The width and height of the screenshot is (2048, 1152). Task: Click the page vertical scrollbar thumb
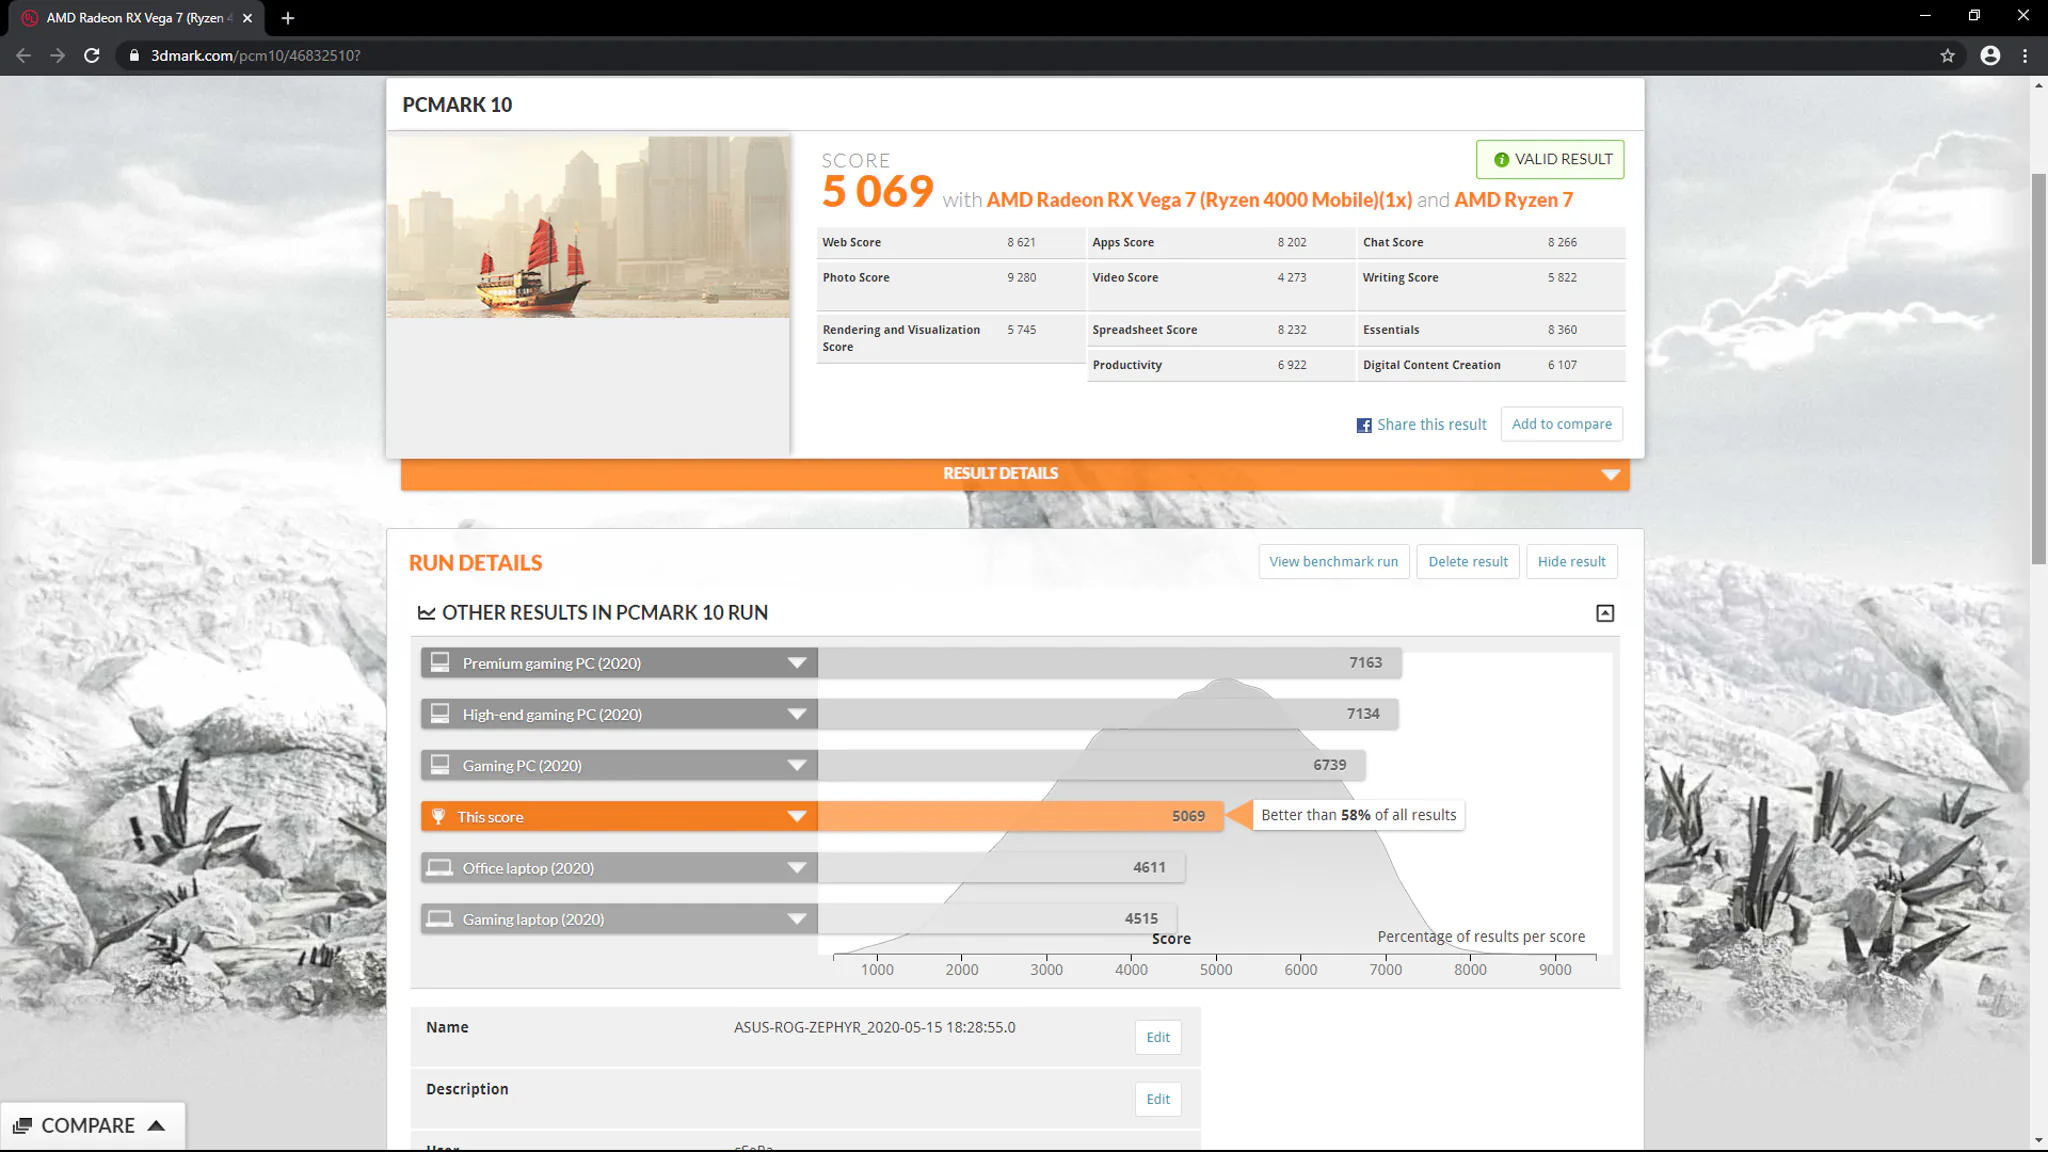coord(2038,370)
